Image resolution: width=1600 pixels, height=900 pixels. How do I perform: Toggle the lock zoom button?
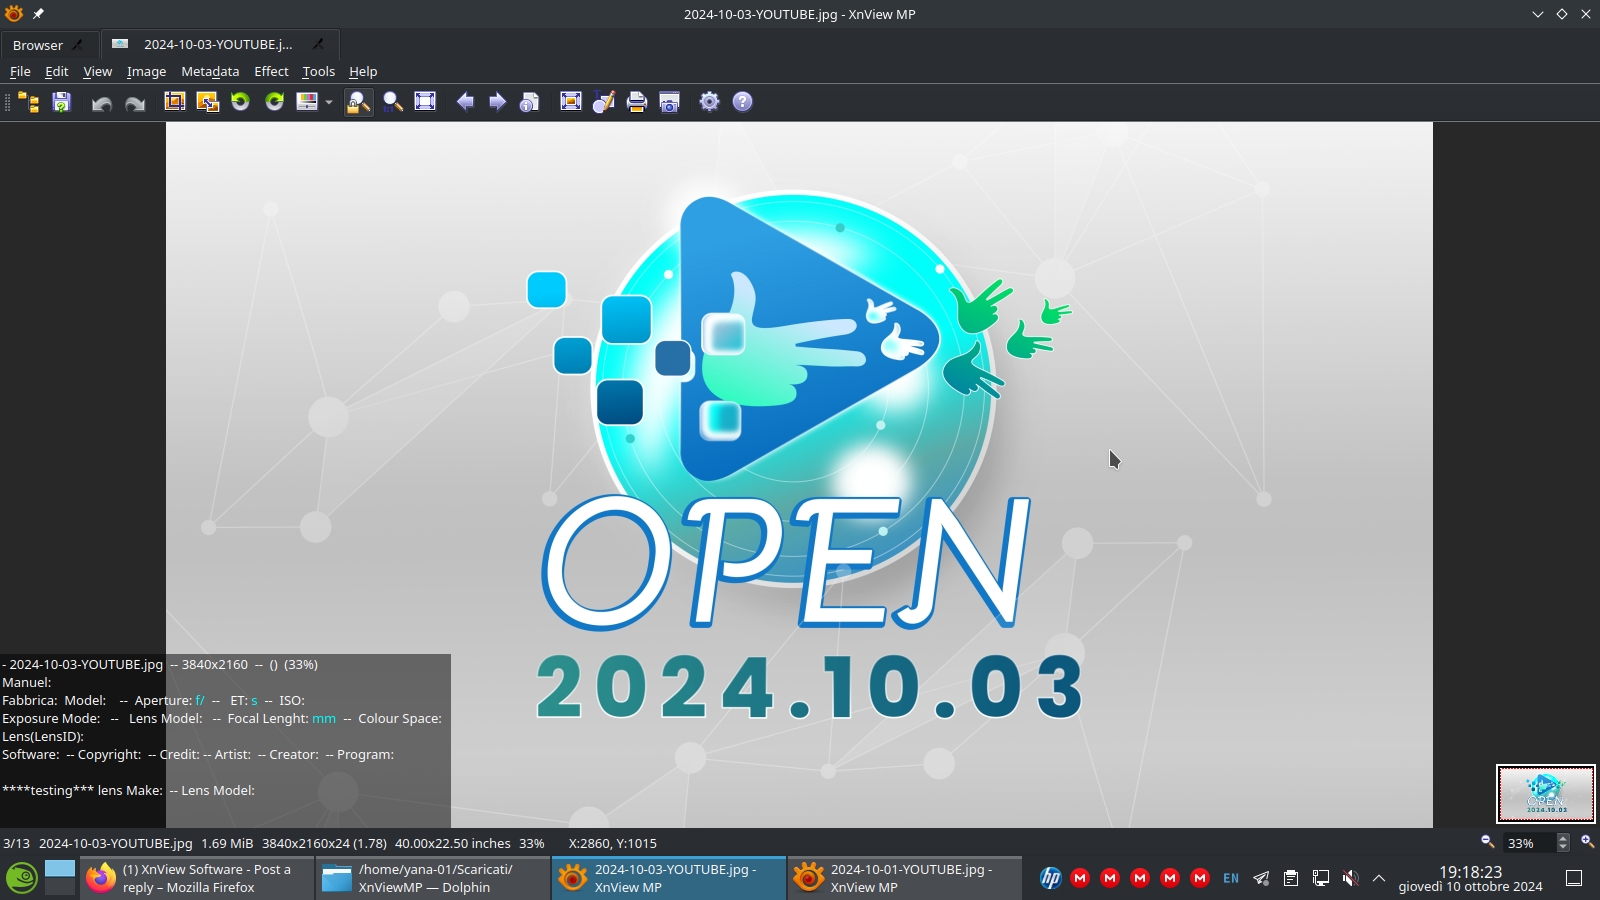click(359, 102)
